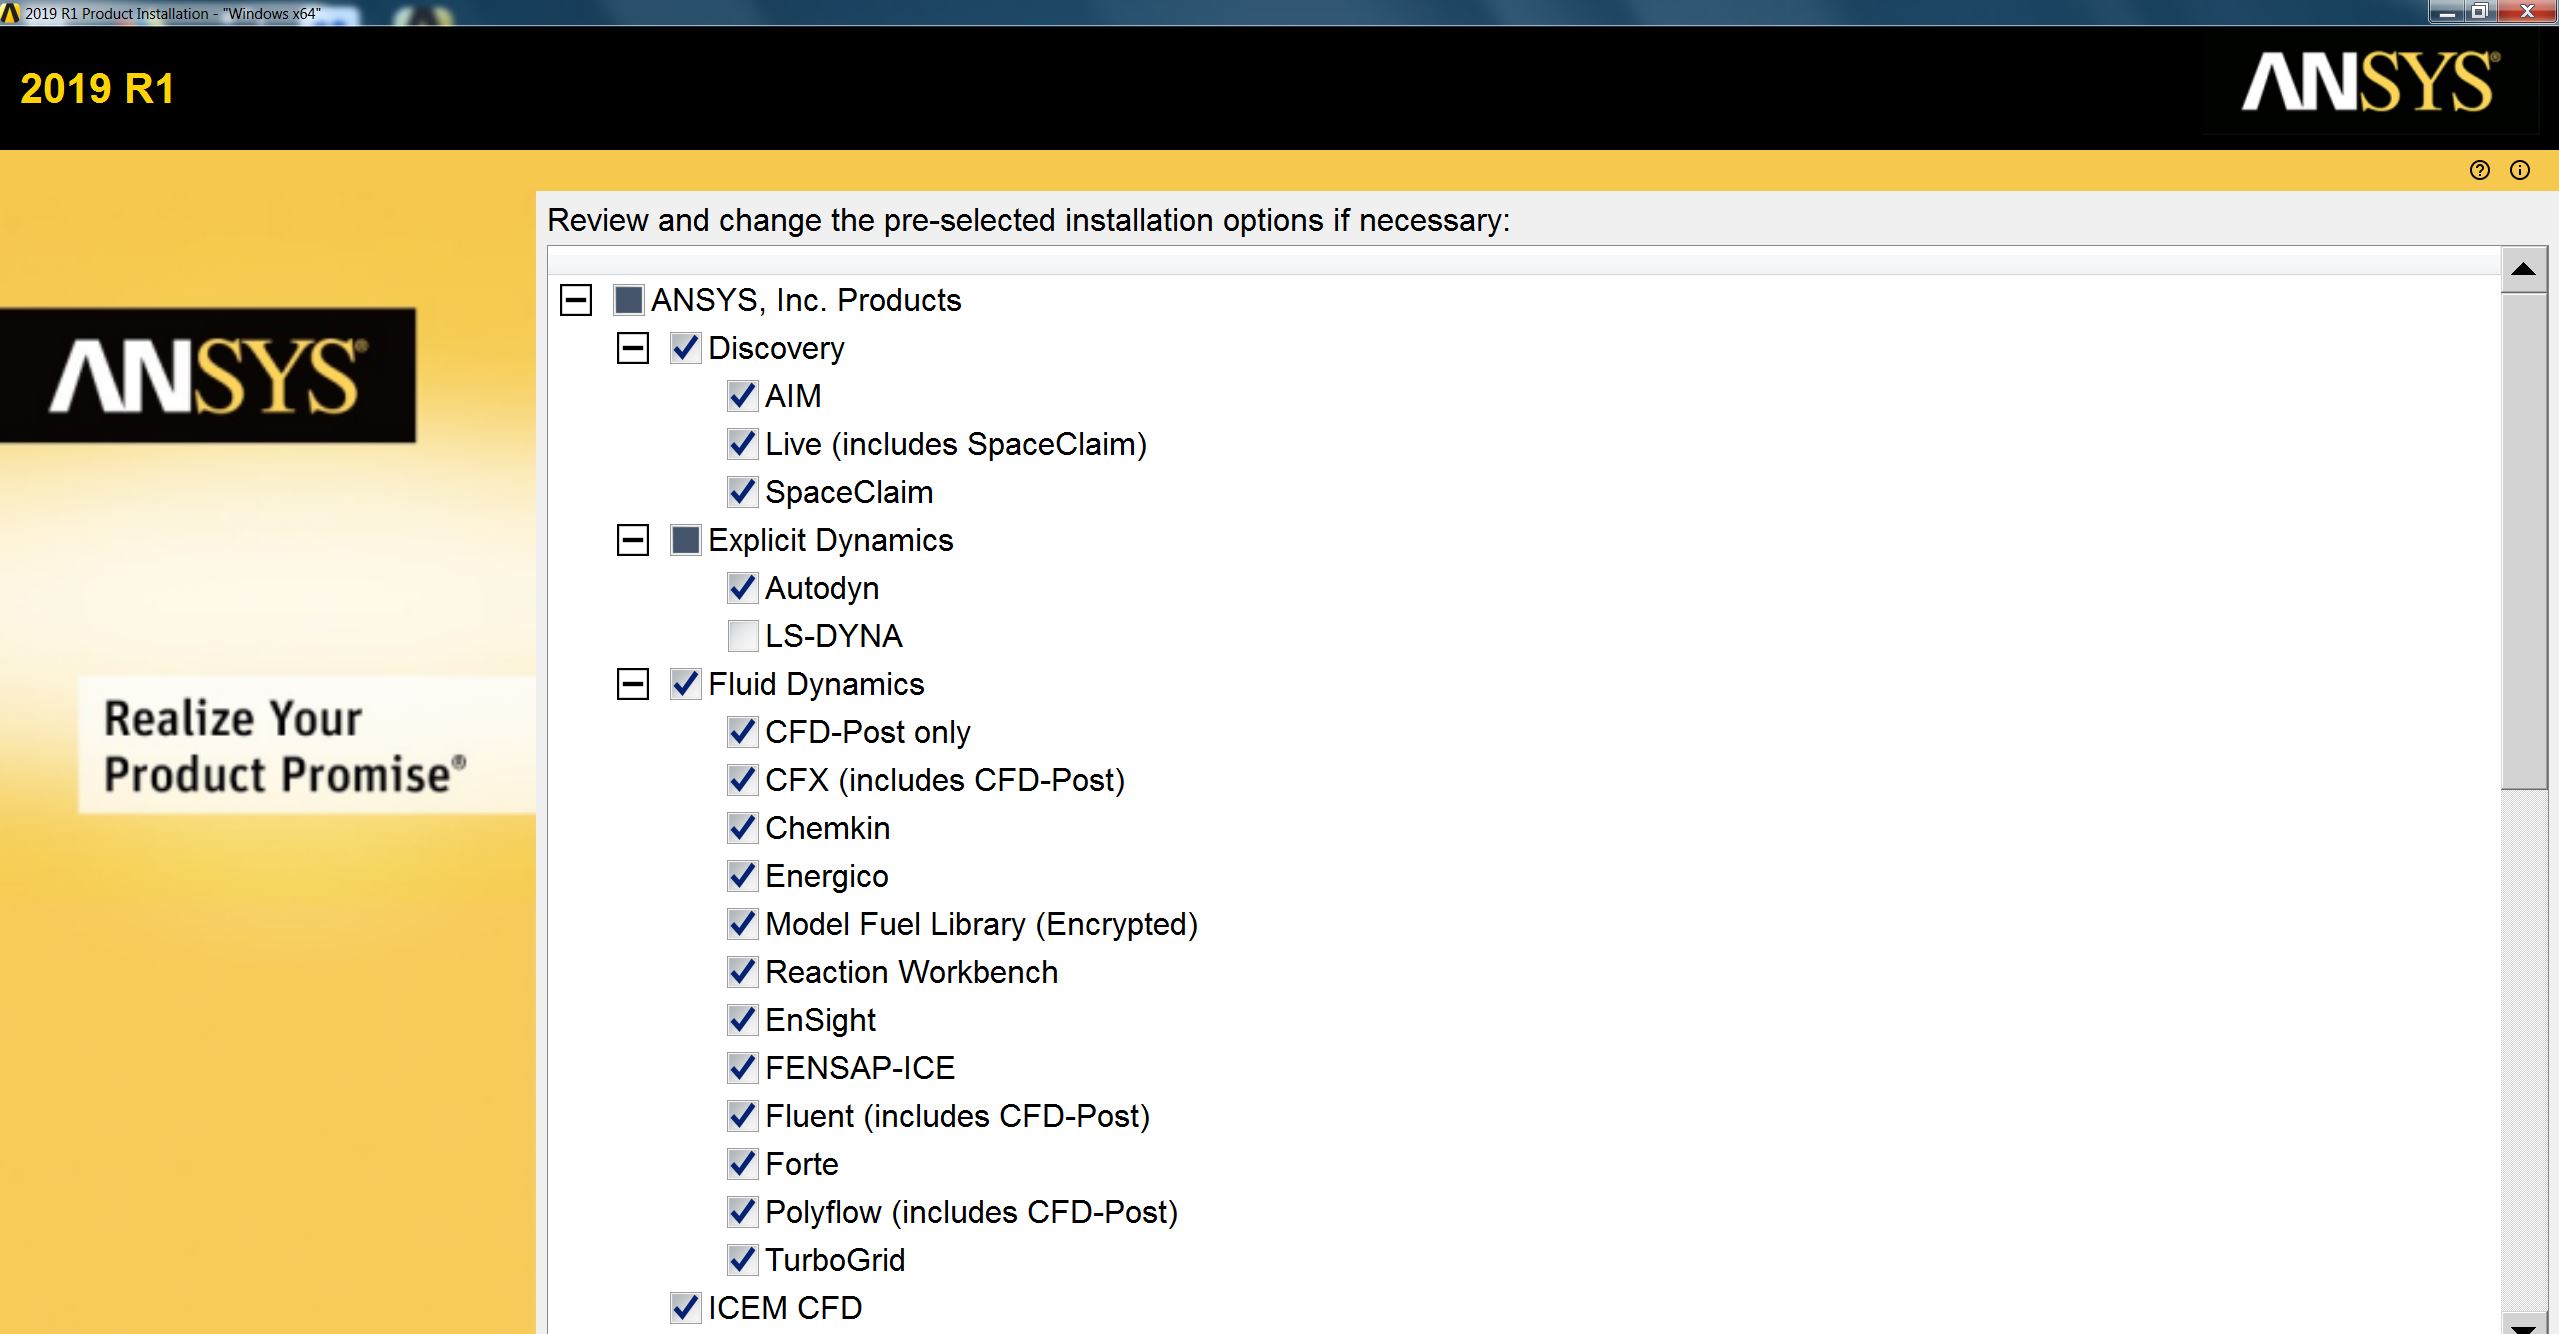Enable the LS-DYNA checkbox
Screen dimensions: 2559x1334
point(742,636)
